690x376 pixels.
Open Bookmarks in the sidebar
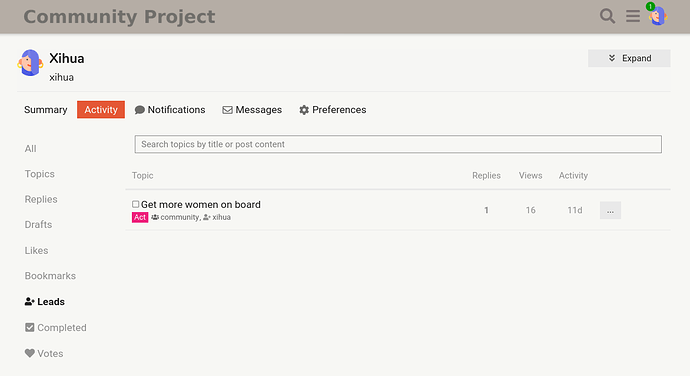[x=50, y=276]
